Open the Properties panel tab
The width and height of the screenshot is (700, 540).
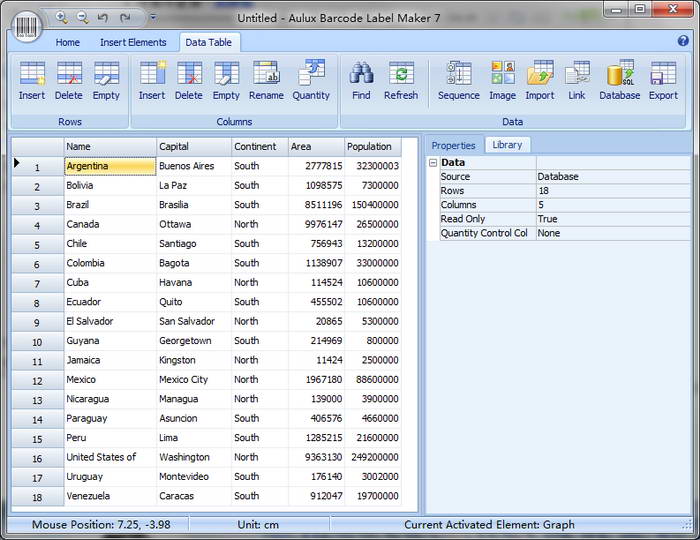454,145
